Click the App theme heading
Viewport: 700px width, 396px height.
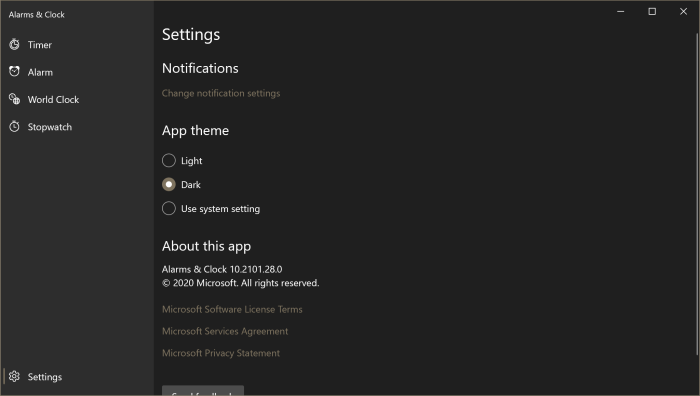pyautogui.click(x=196, y=131)
